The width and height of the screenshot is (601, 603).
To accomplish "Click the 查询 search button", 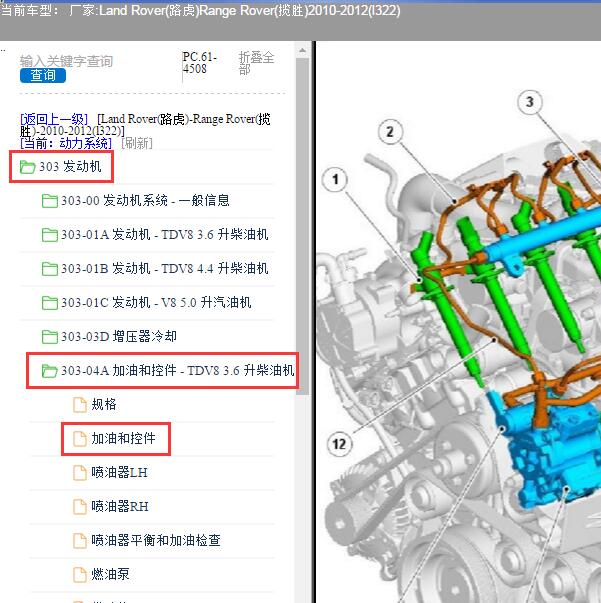I will [42, 75].
